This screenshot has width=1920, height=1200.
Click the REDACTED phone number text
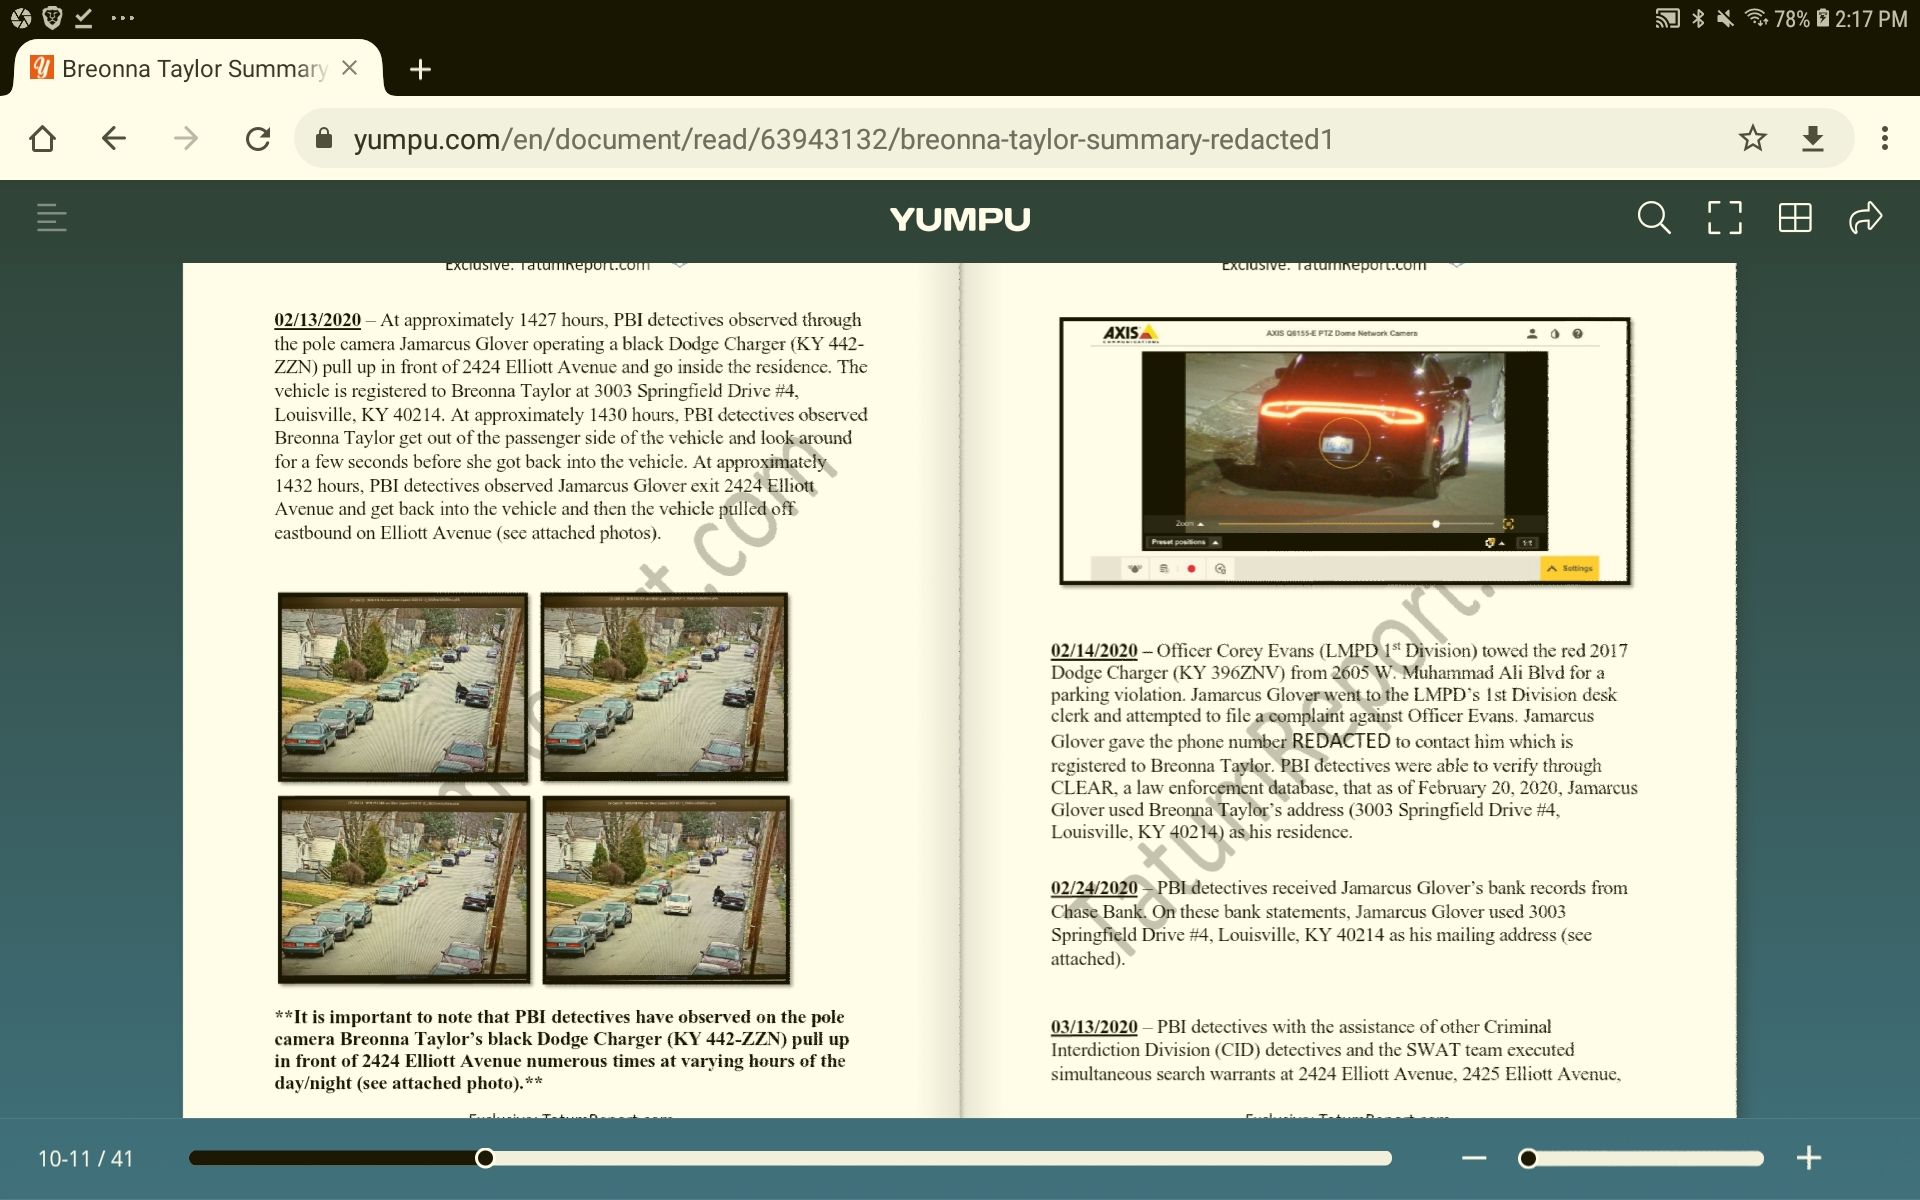(1341, 741)
